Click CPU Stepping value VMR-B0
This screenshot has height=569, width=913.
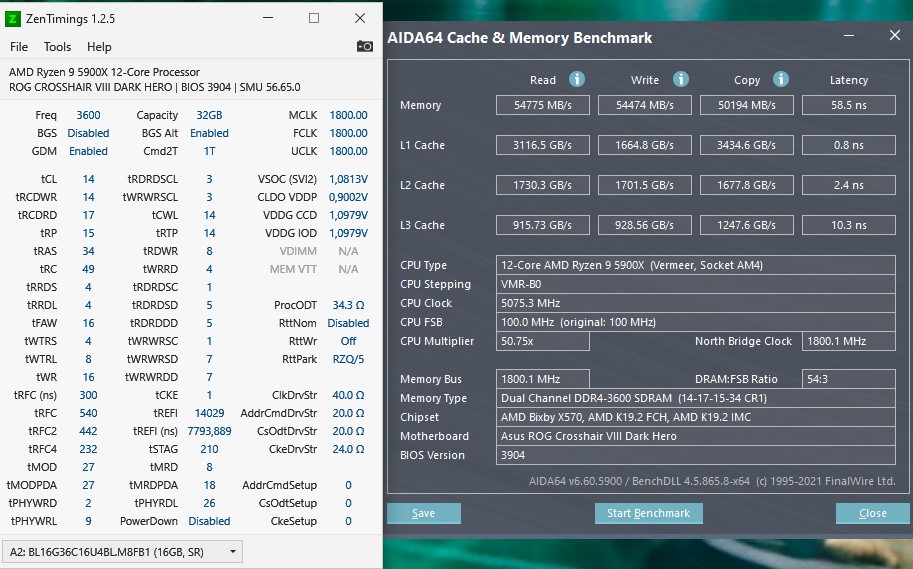point(696,284)
